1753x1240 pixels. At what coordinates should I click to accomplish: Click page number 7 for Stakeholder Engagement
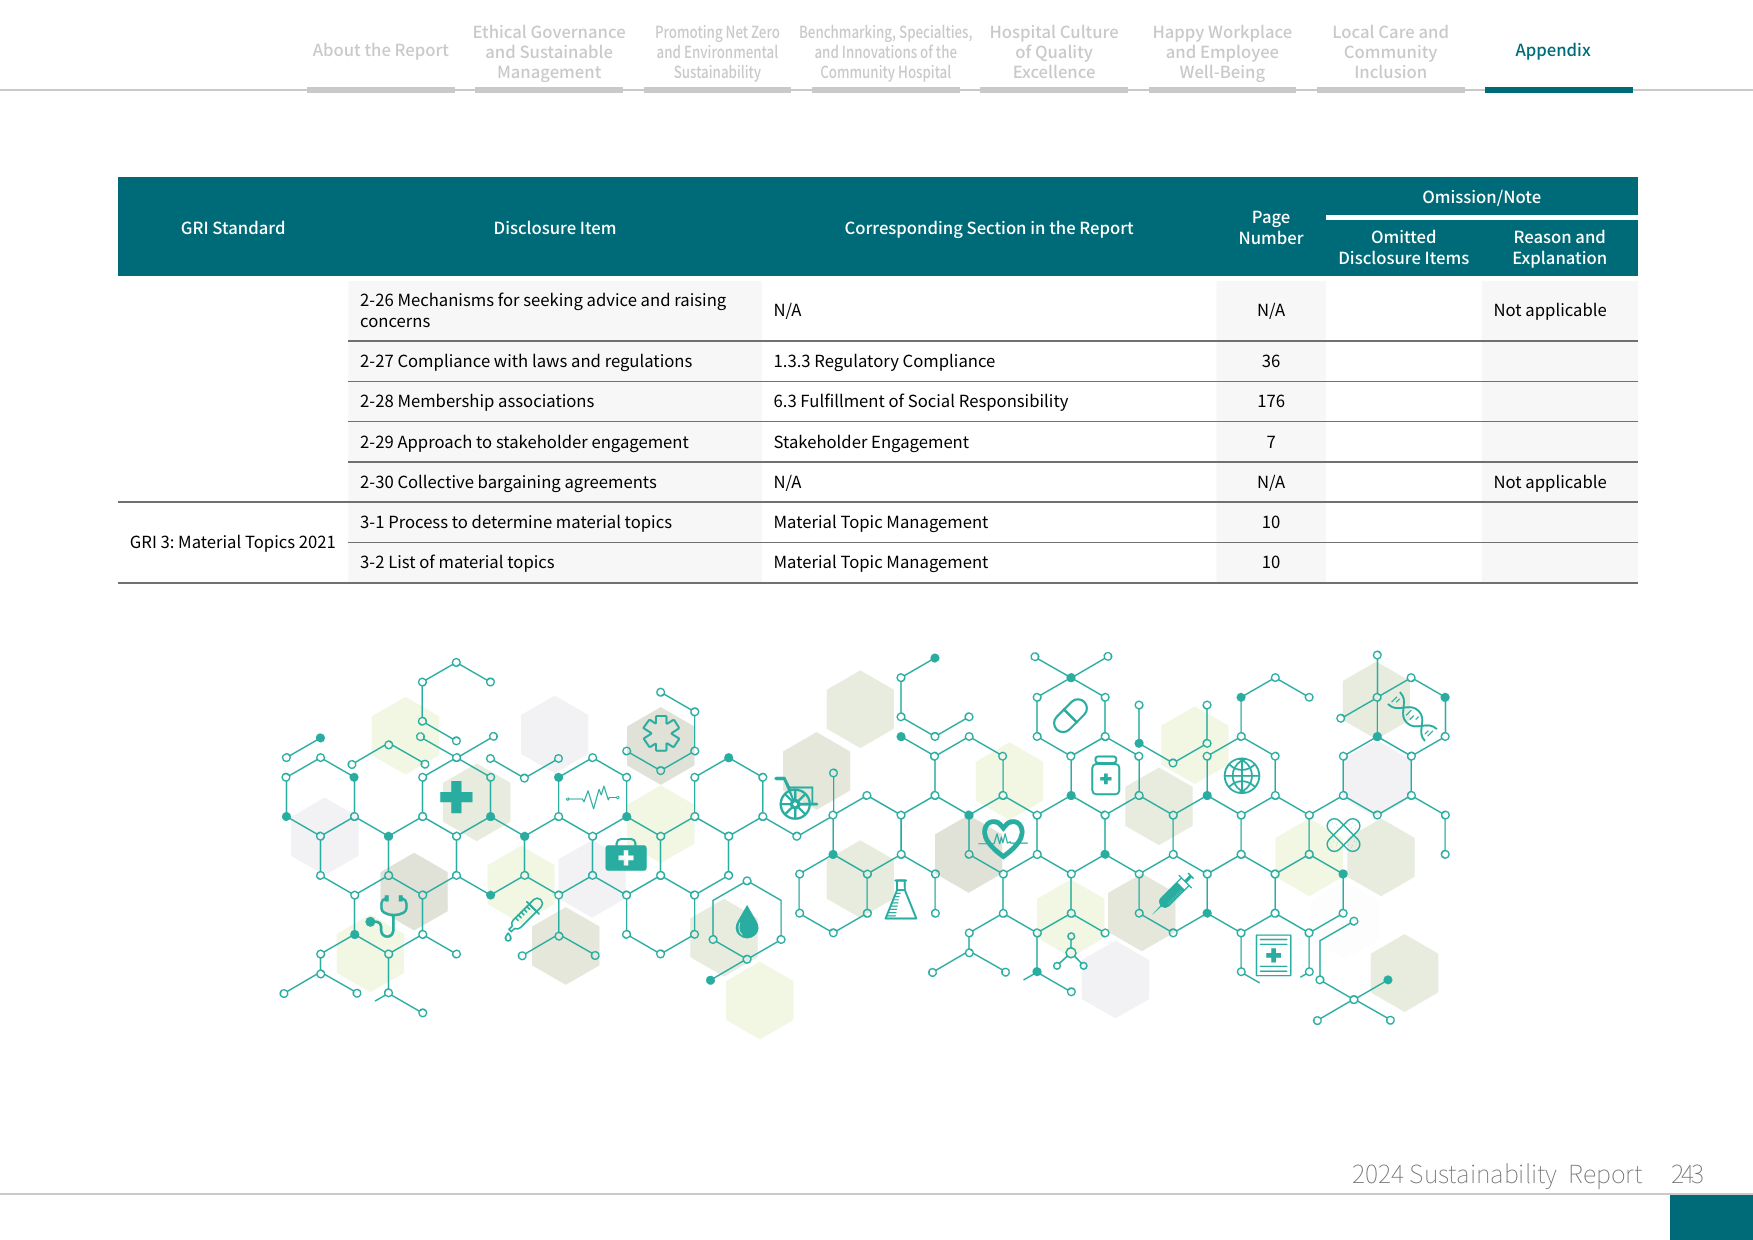[1270, 442]
